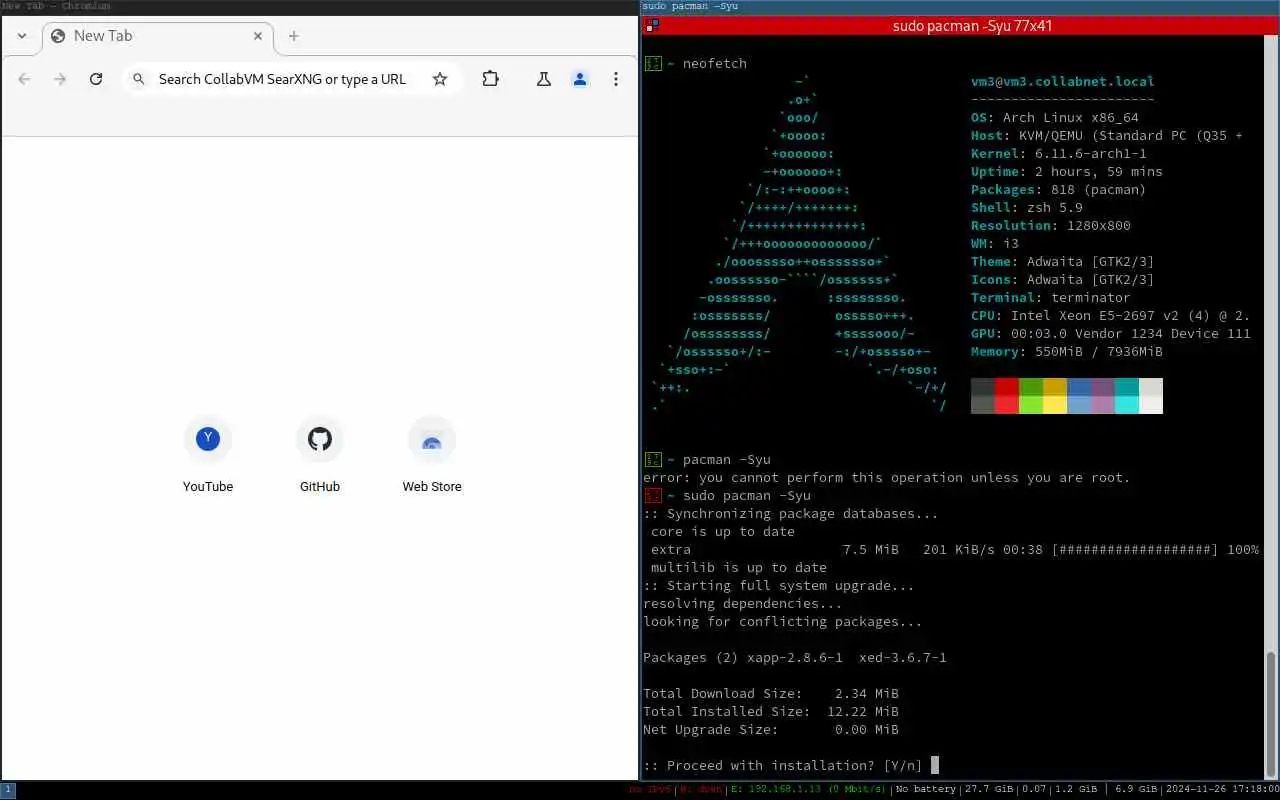This screenshot has width=1280, height=800.
Task: Click the 'Total Installed Size: 12.22 MiB' line
Action: (x=771, y=712)
